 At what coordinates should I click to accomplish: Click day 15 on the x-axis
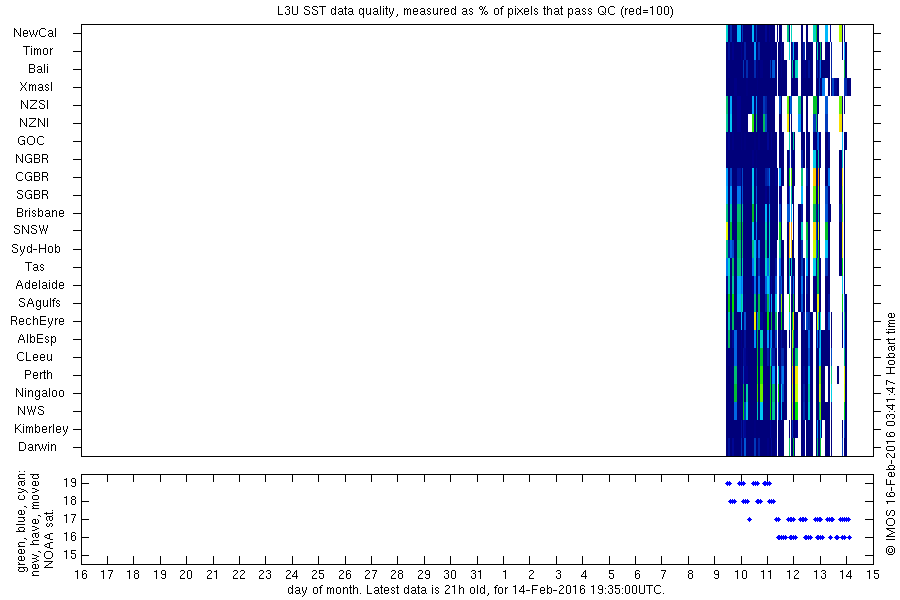point(872,575)
